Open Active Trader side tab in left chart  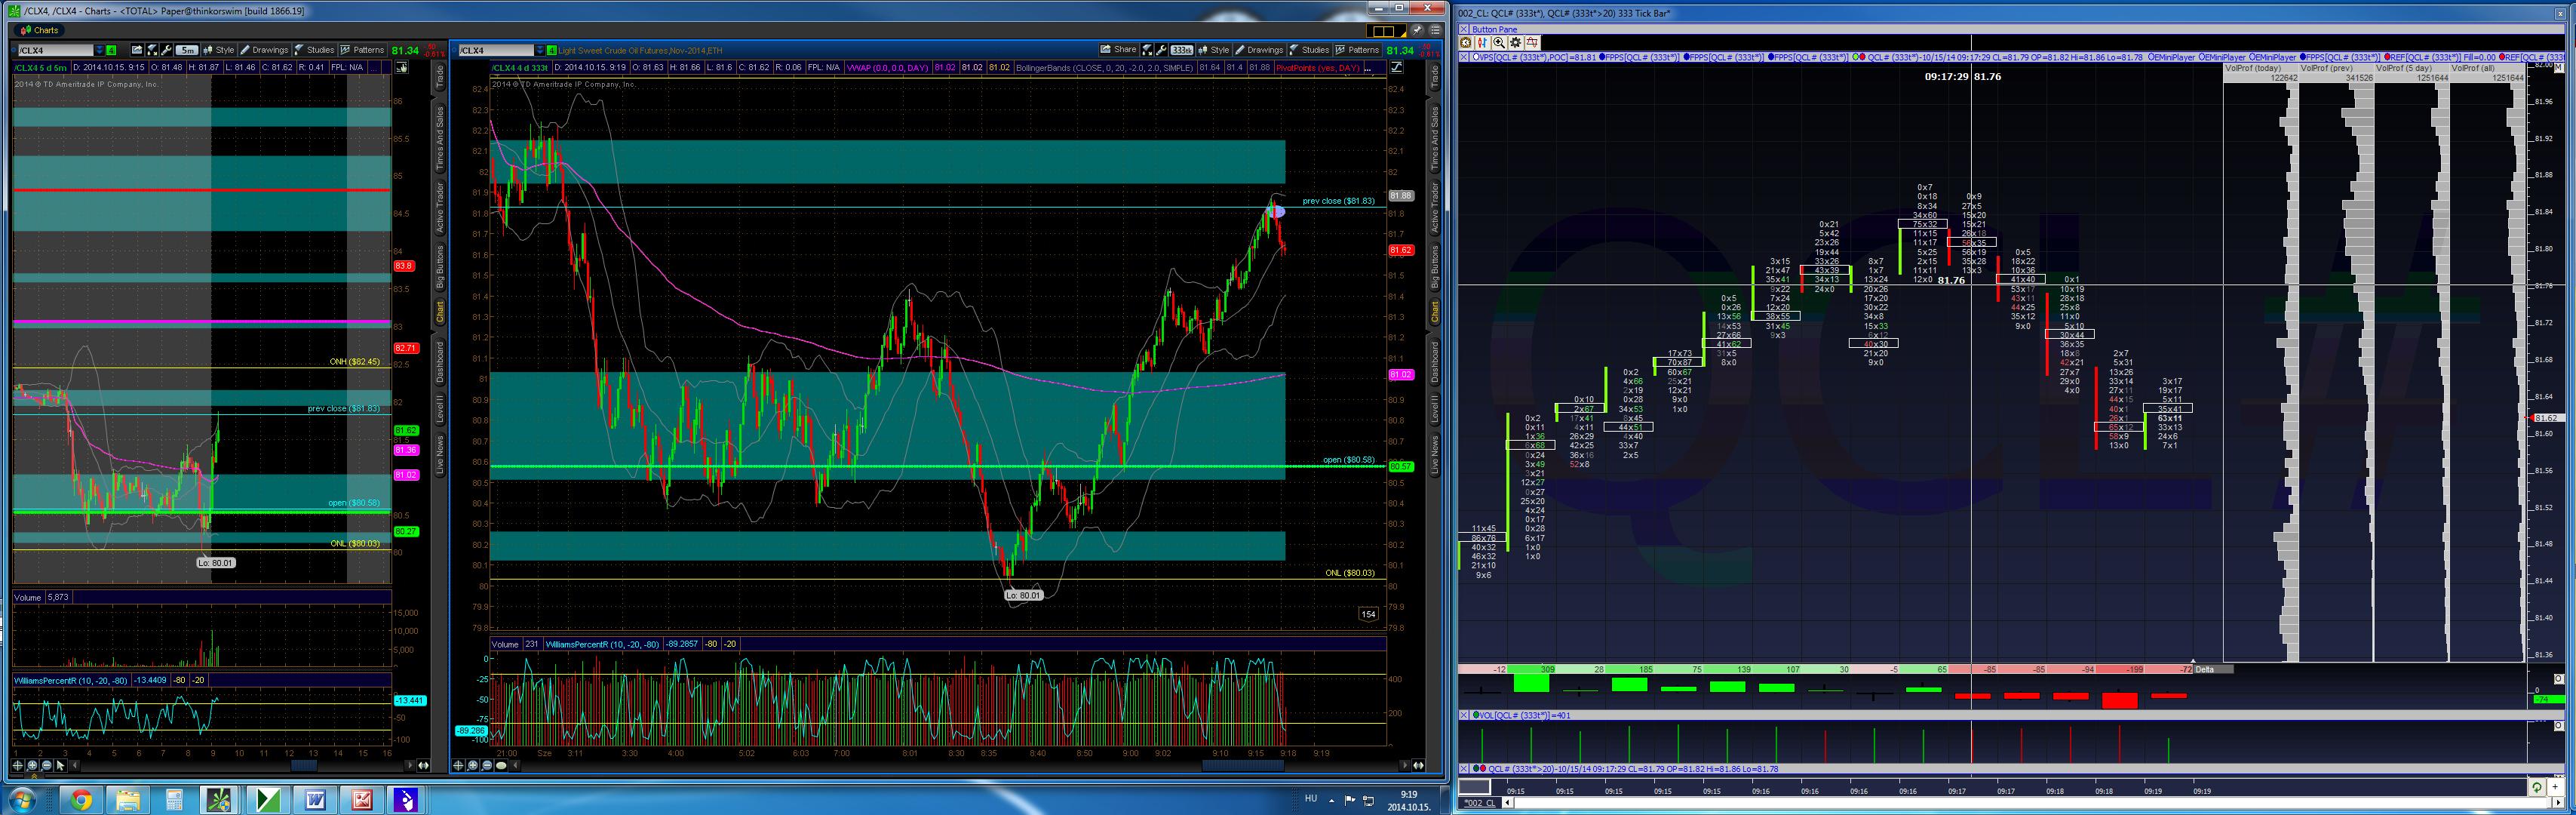tap(439, 208)
